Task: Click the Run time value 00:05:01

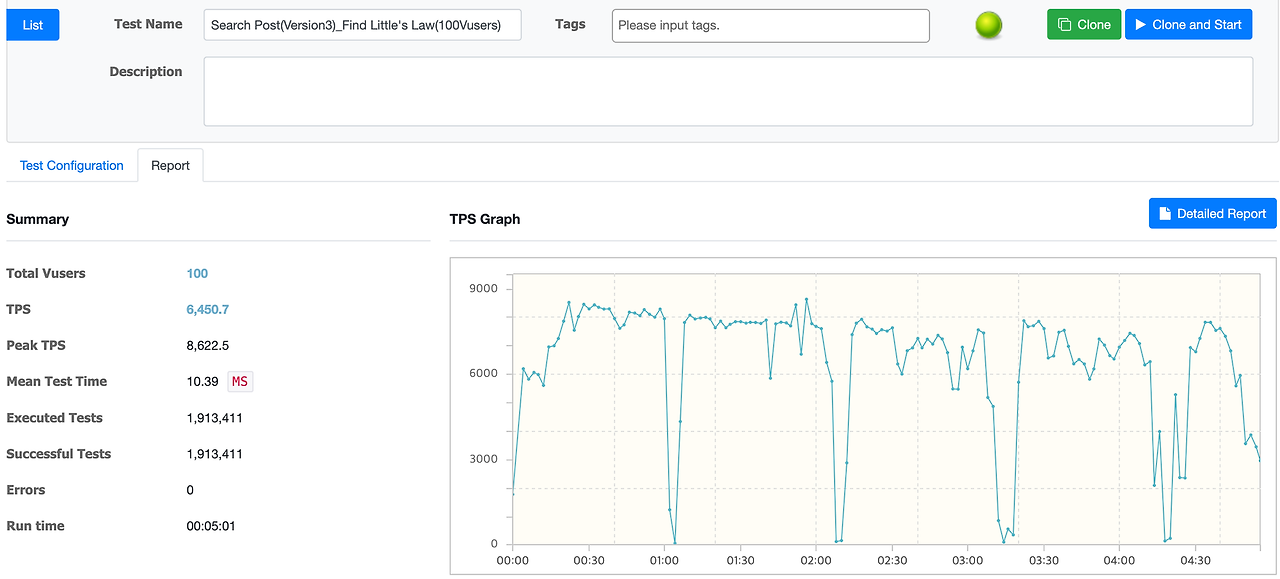Action: [x=211, y=526]
